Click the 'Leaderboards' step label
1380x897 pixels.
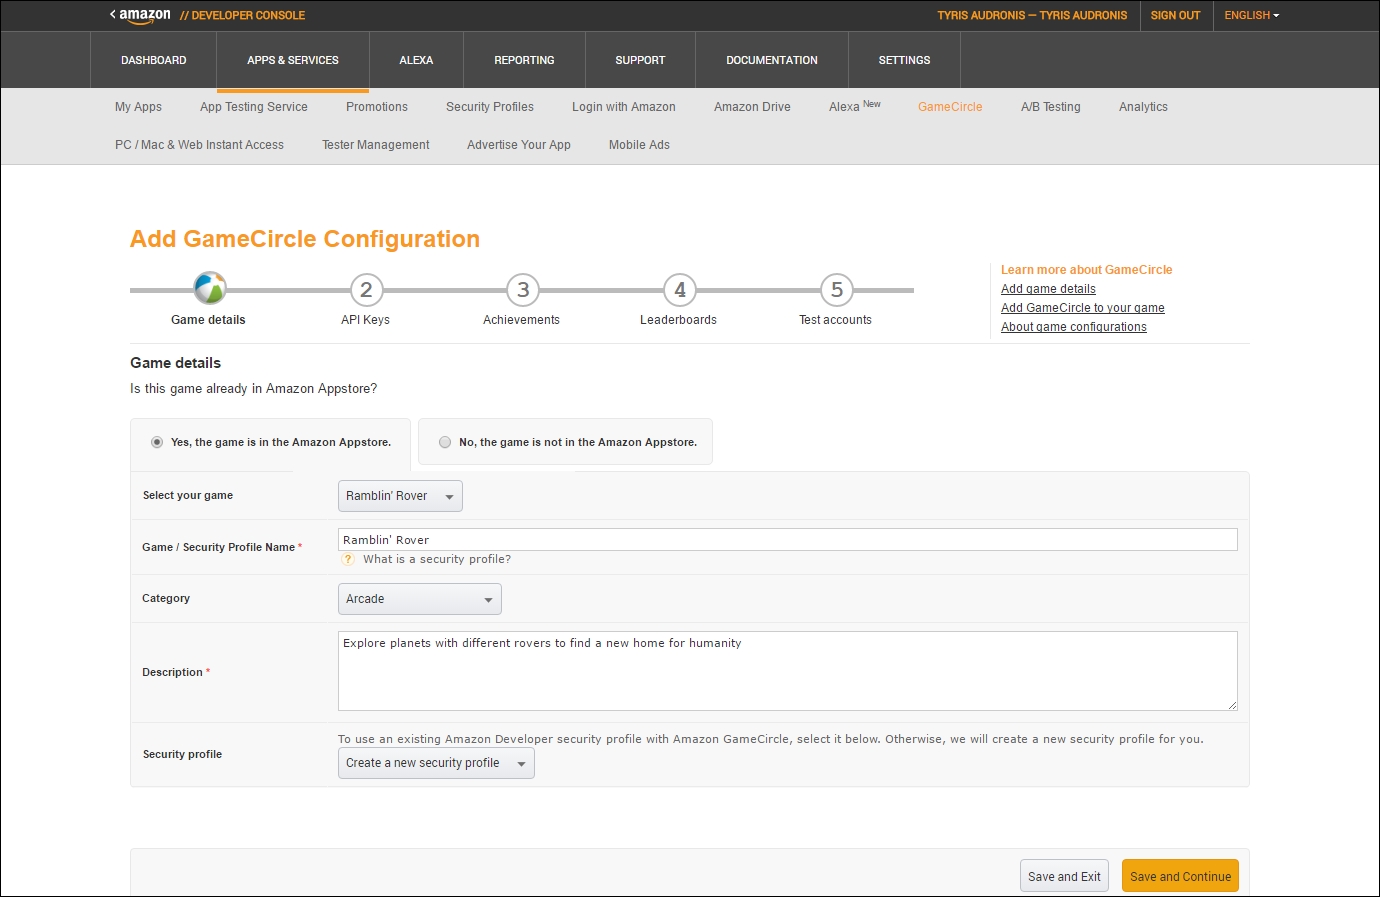678,320
